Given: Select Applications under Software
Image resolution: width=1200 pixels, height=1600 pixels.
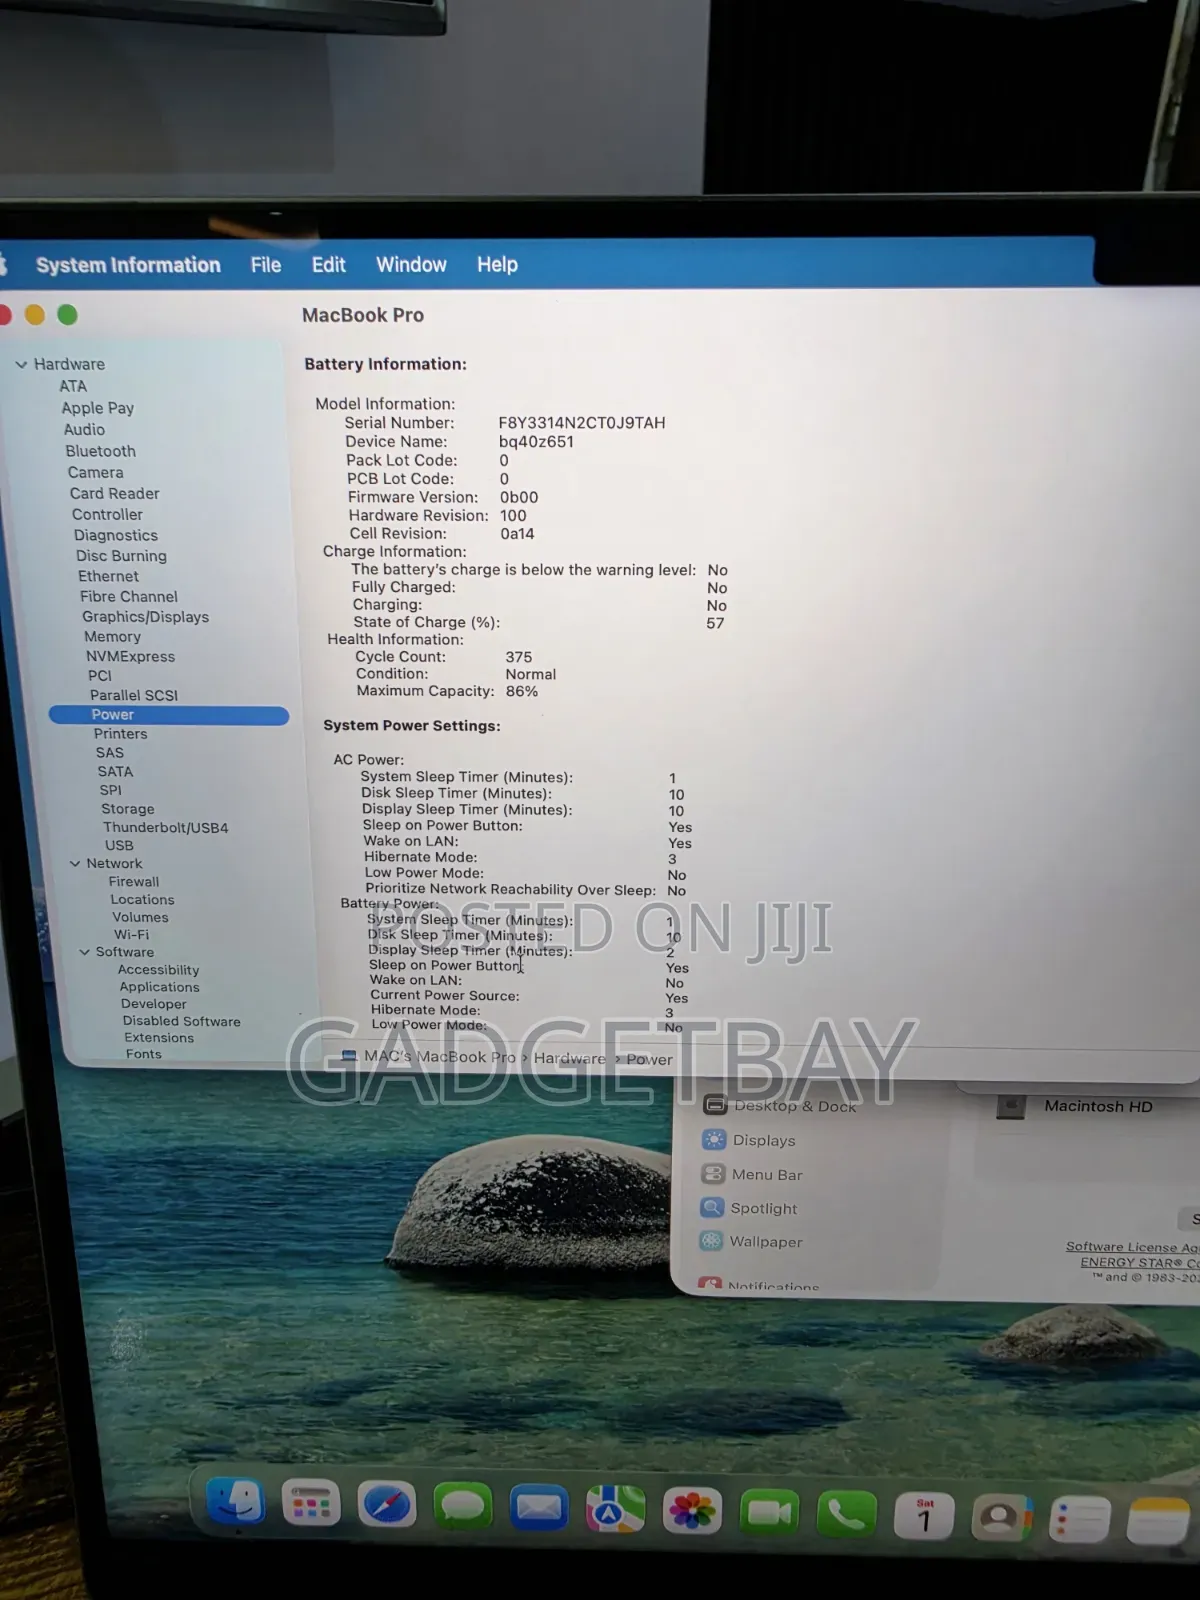Looking at the screenshot, I should pos(159,987).
